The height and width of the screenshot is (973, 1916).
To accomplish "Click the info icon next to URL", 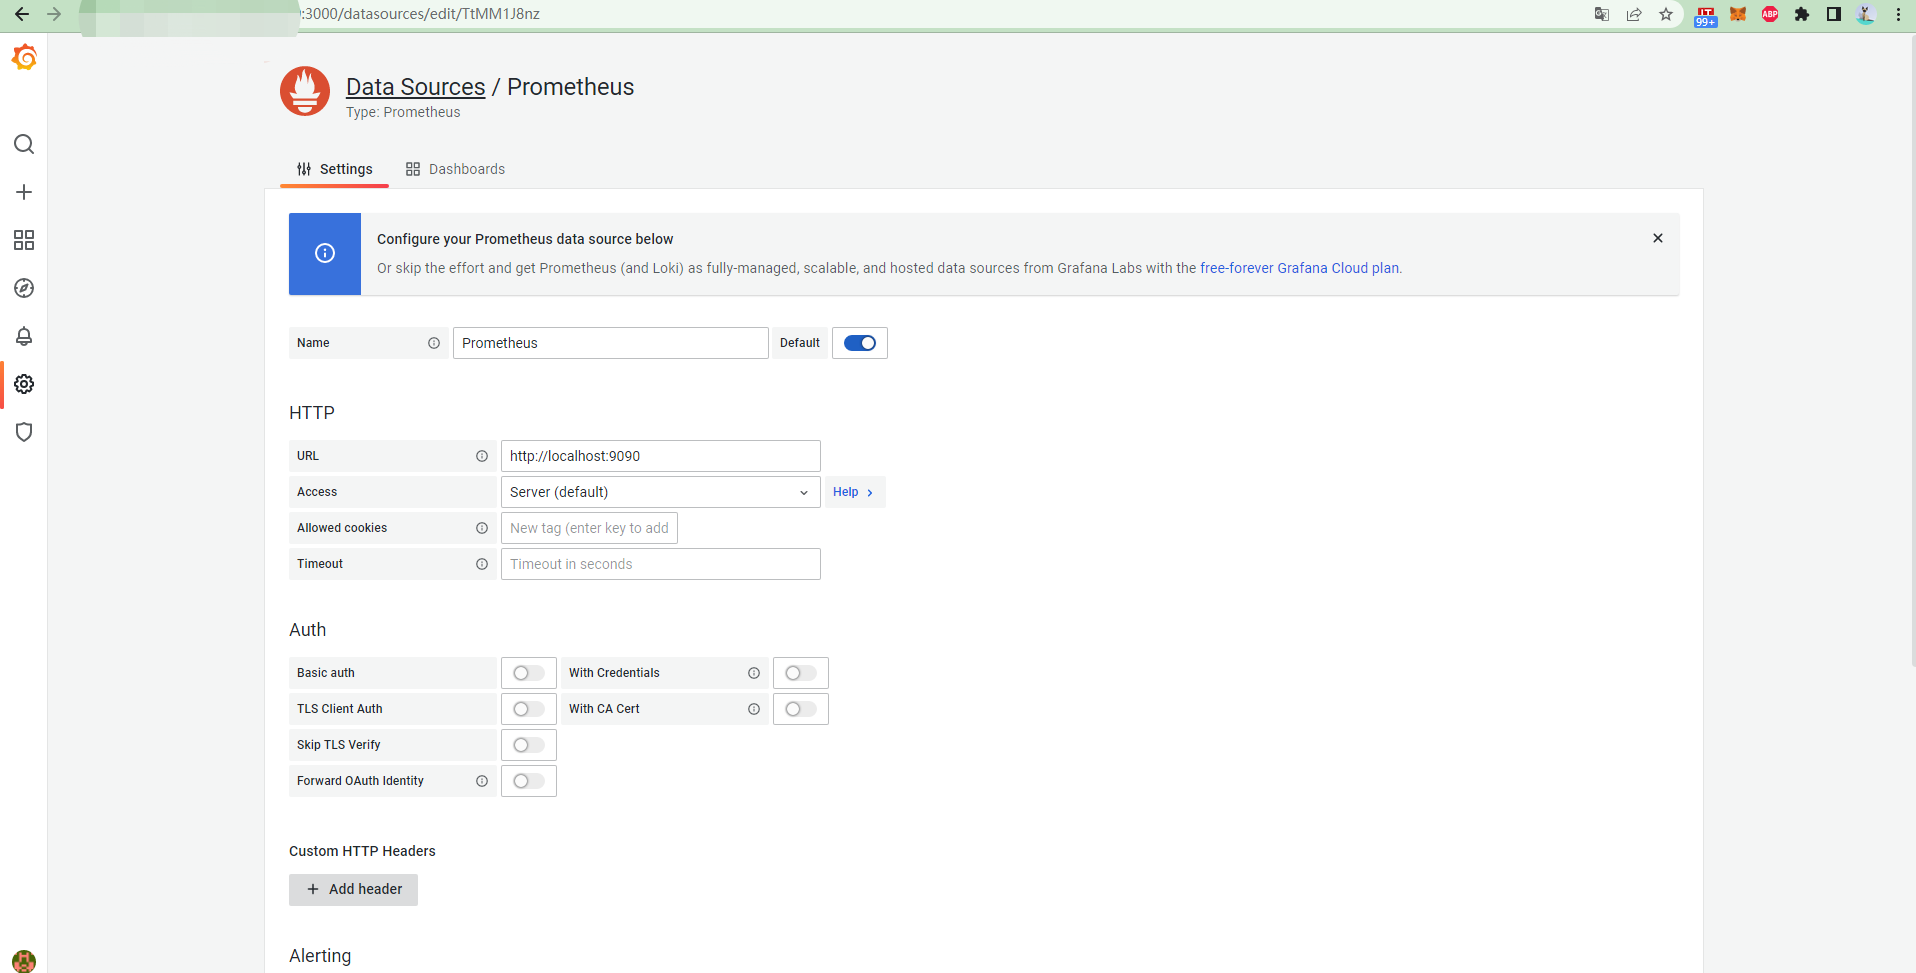I will pos(482,456).
